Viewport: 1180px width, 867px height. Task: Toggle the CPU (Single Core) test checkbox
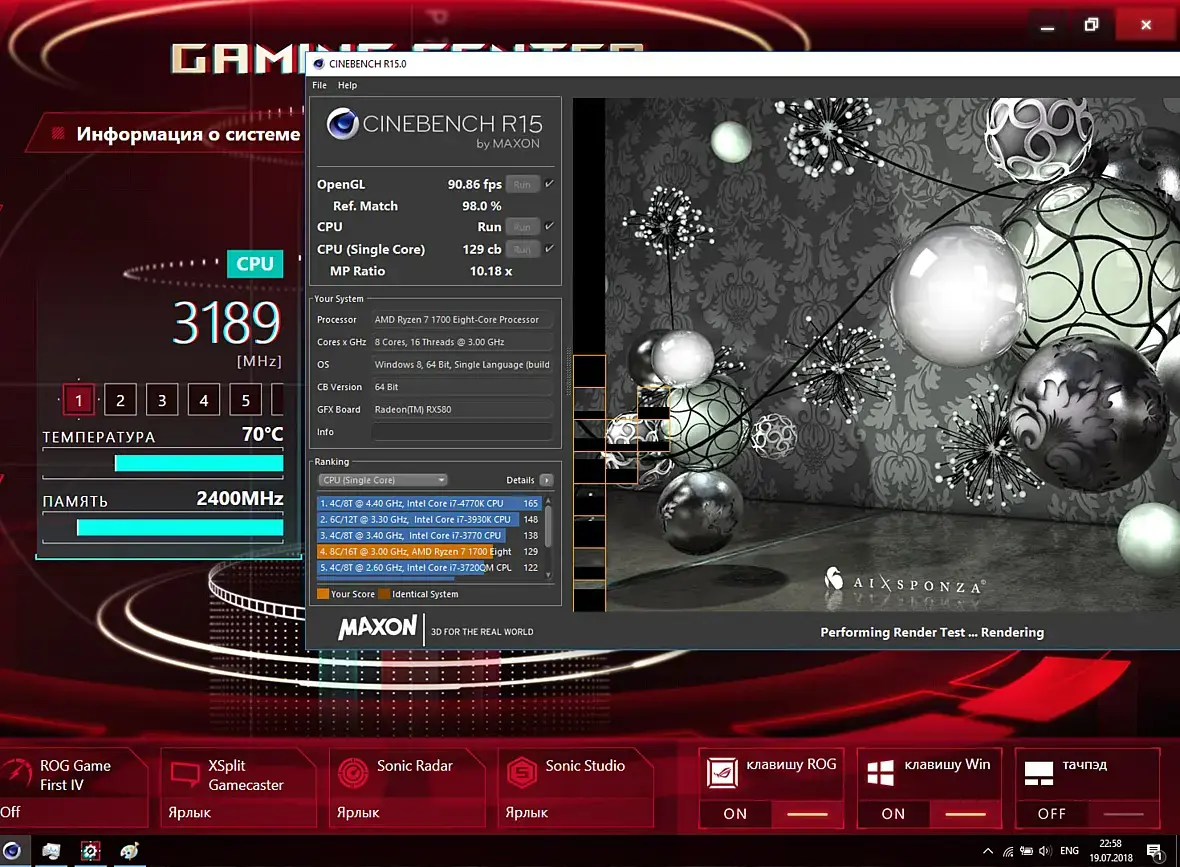pyautogui.click(x=549, y=248)
